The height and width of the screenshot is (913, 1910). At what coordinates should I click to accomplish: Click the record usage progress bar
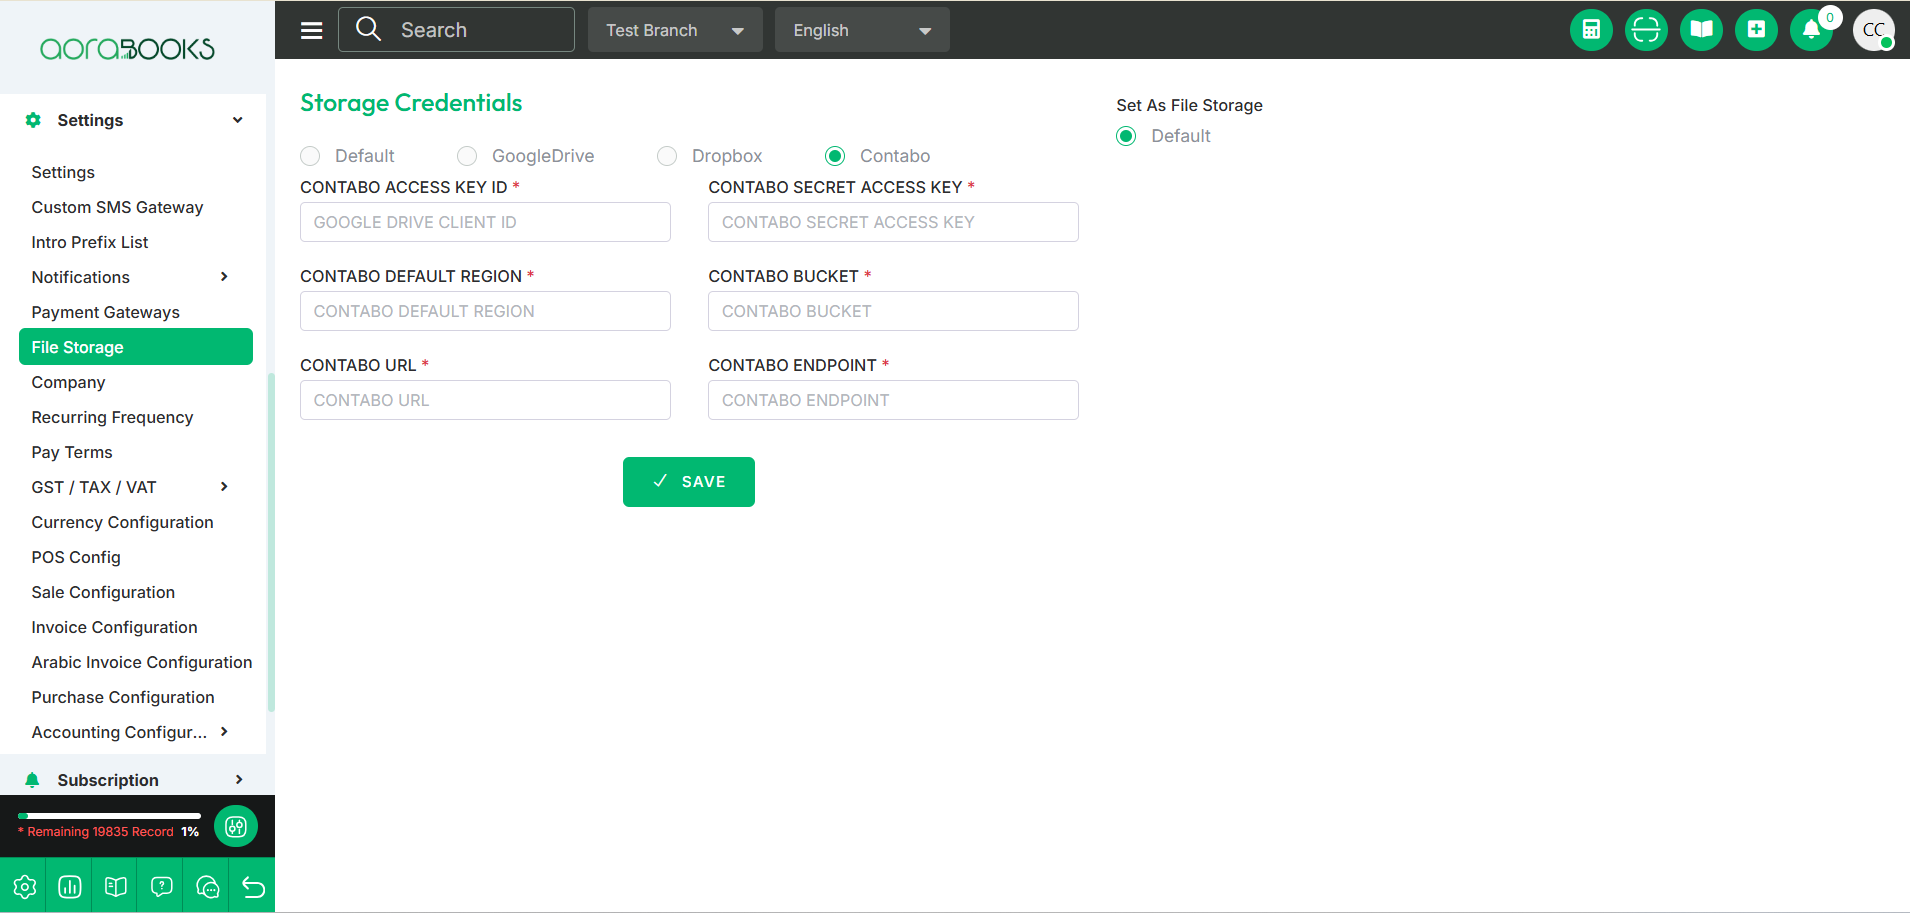coord(109,816)
